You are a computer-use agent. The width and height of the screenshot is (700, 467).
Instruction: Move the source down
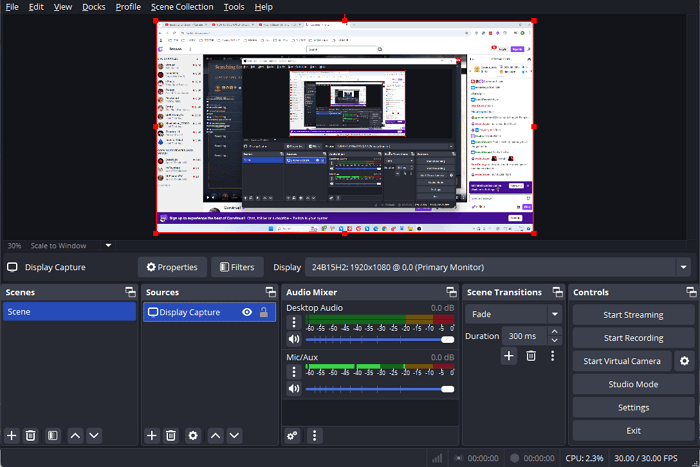click(x=234, y=435)
